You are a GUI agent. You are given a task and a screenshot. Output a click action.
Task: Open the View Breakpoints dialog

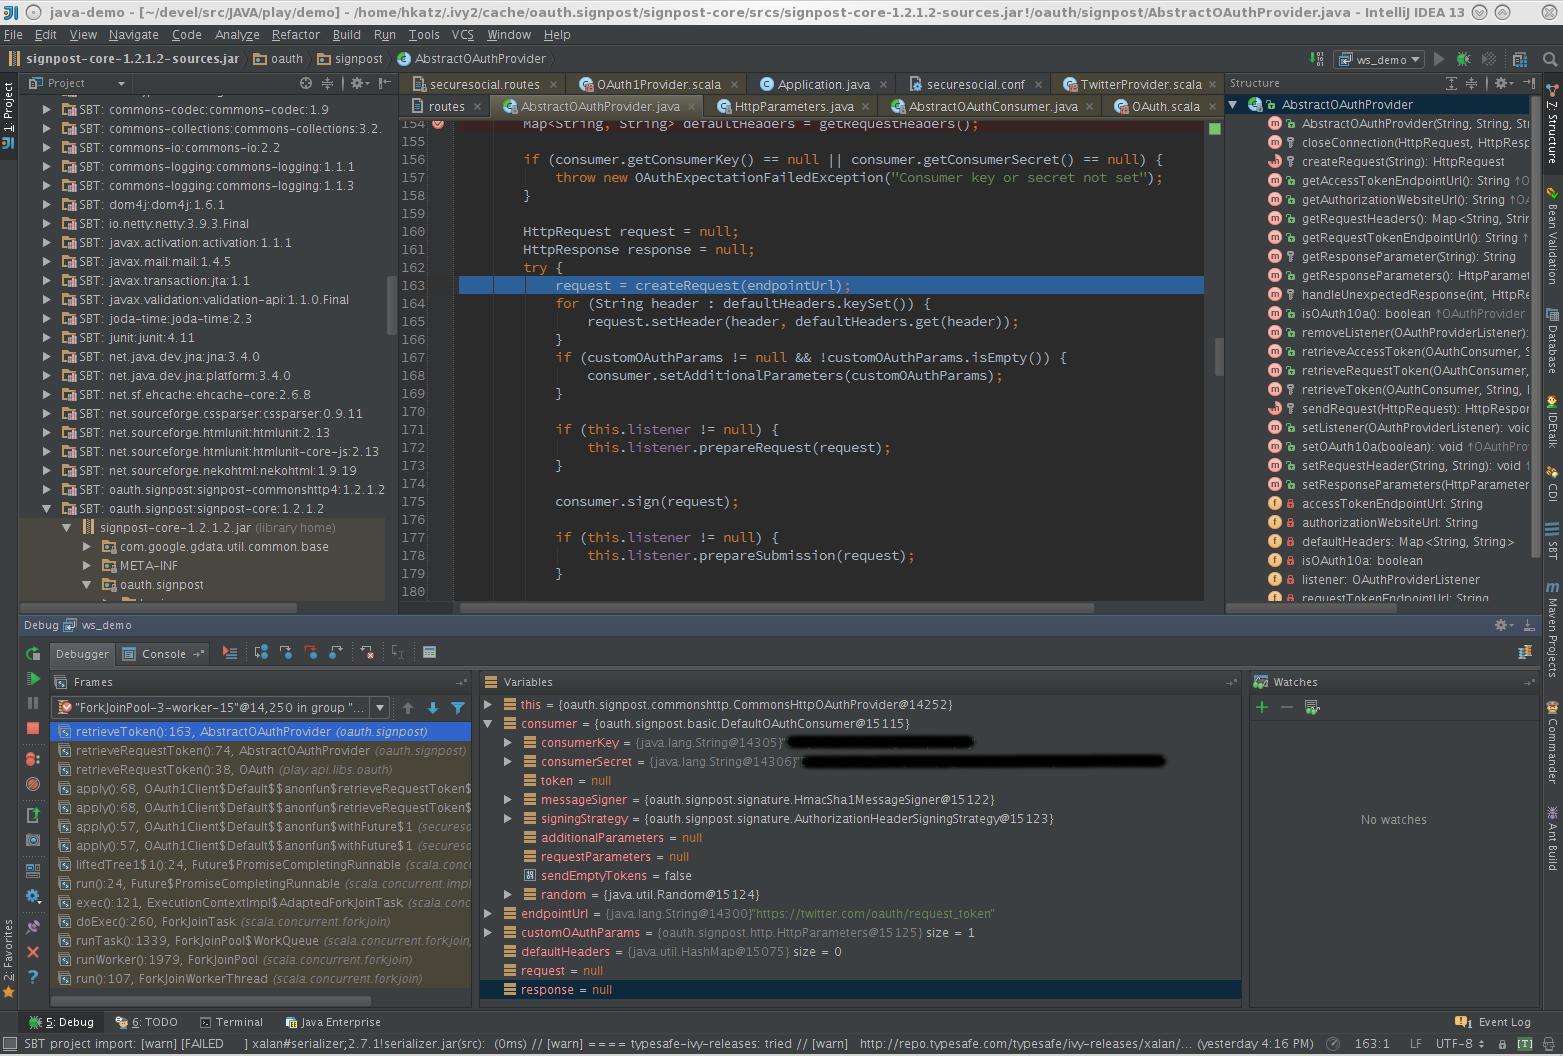(x=33, y=759)
